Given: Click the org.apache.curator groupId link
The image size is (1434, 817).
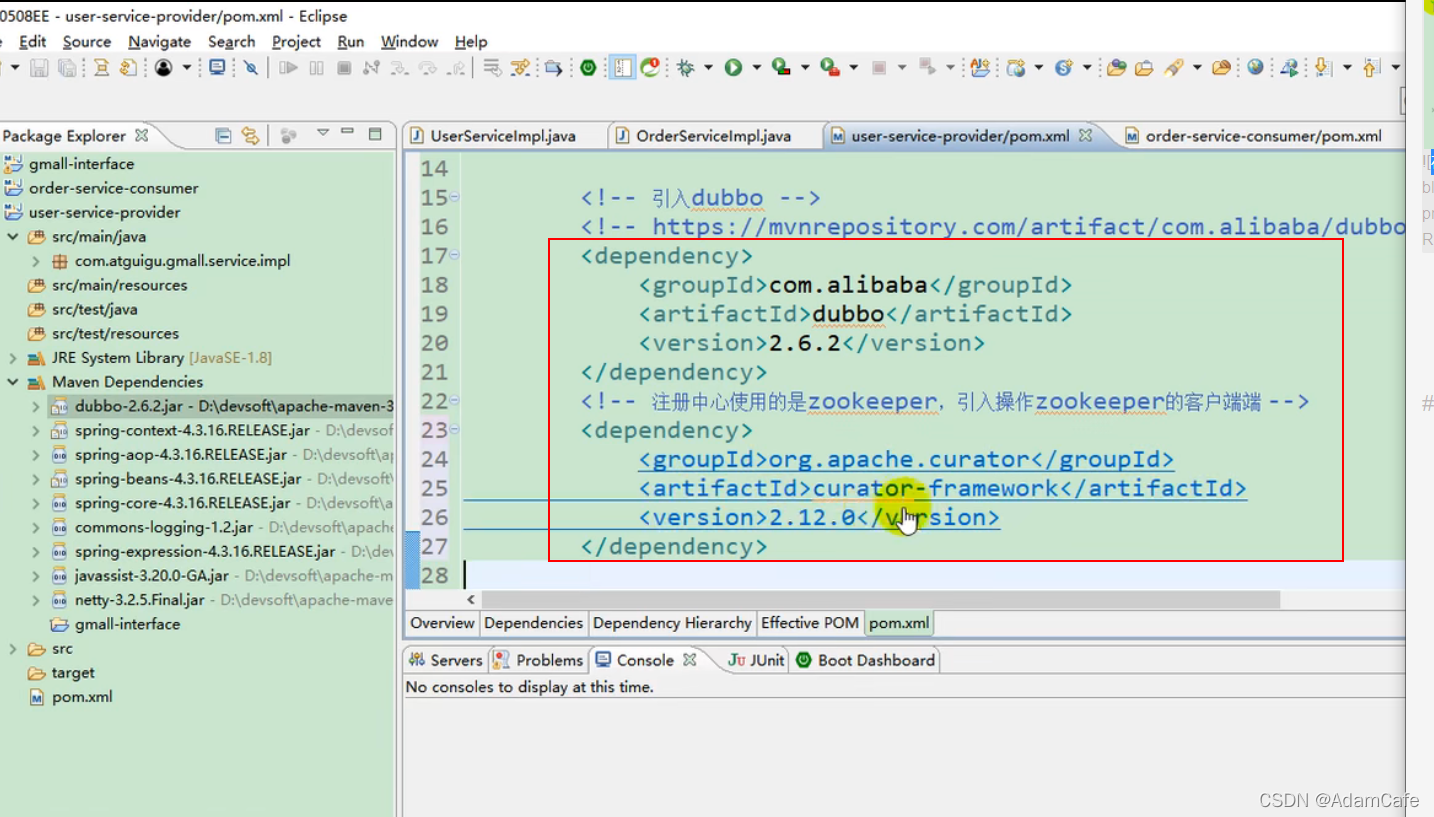Looking at the screenshot, I should pyautogui.click(x=906, y=459).
